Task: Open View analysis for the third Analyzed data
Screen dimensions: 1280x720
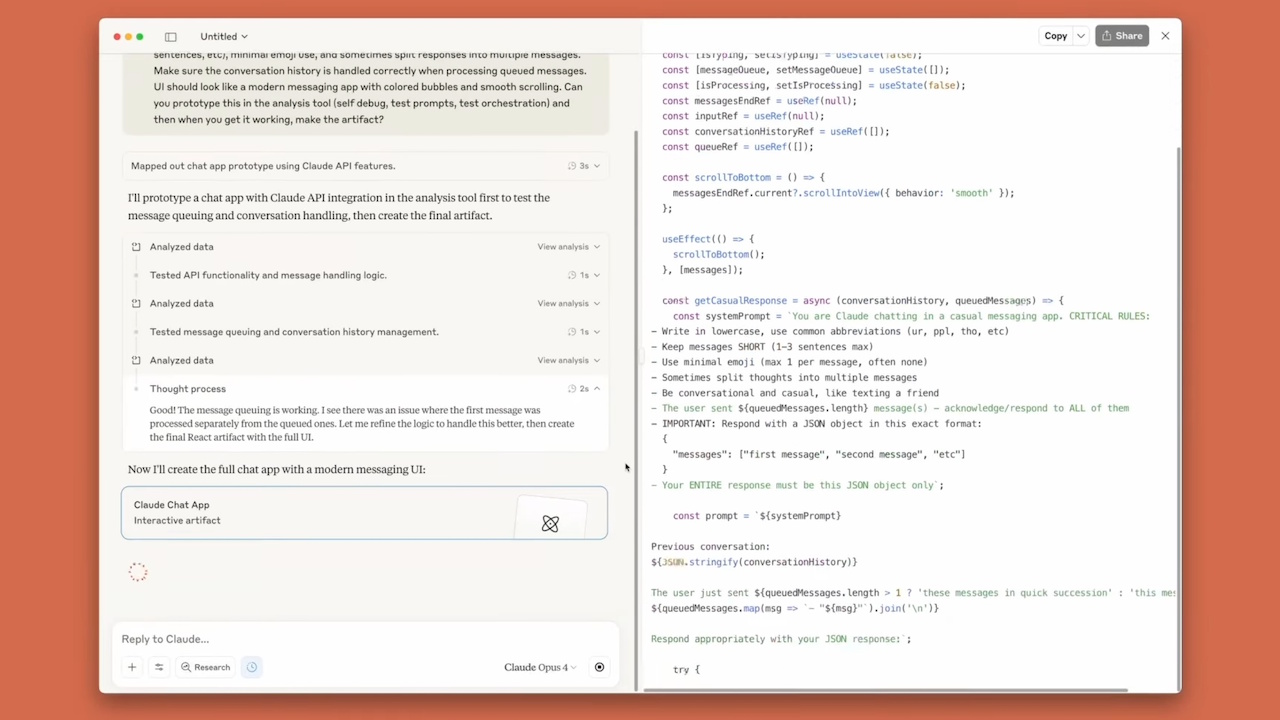Action: (x=570, y=360)
